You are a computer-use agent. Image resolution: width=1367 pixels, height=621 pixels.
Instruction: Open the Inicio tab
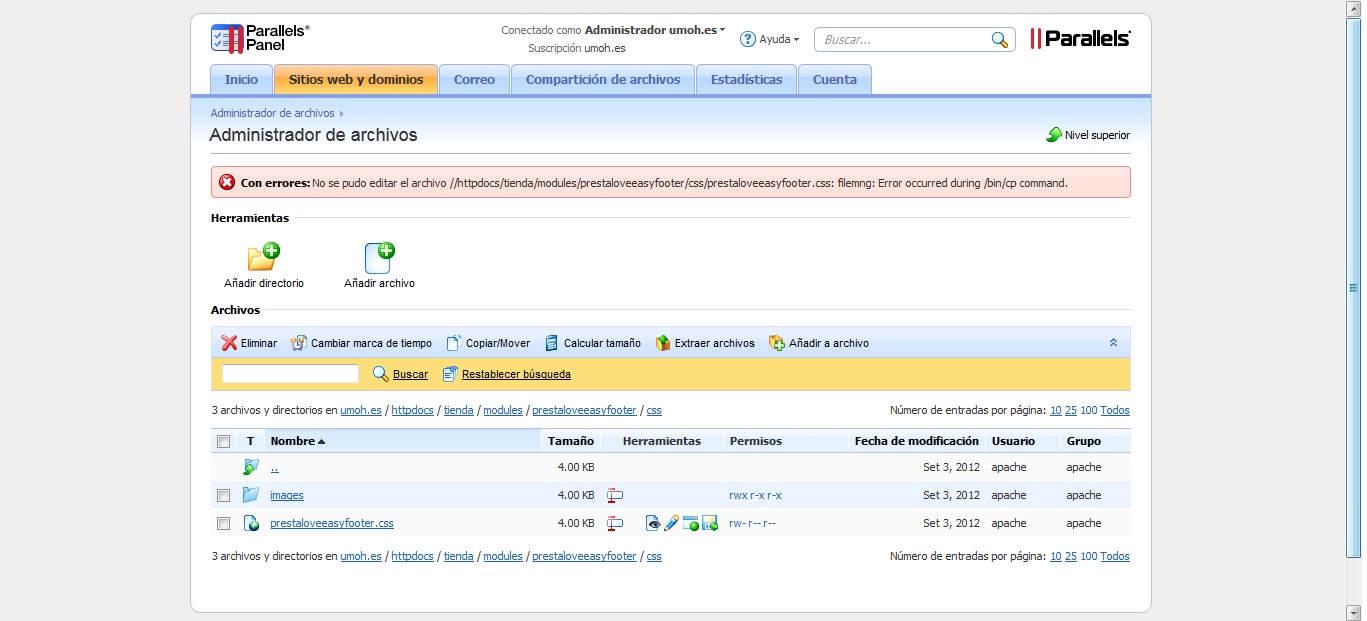tap(241, 80)
